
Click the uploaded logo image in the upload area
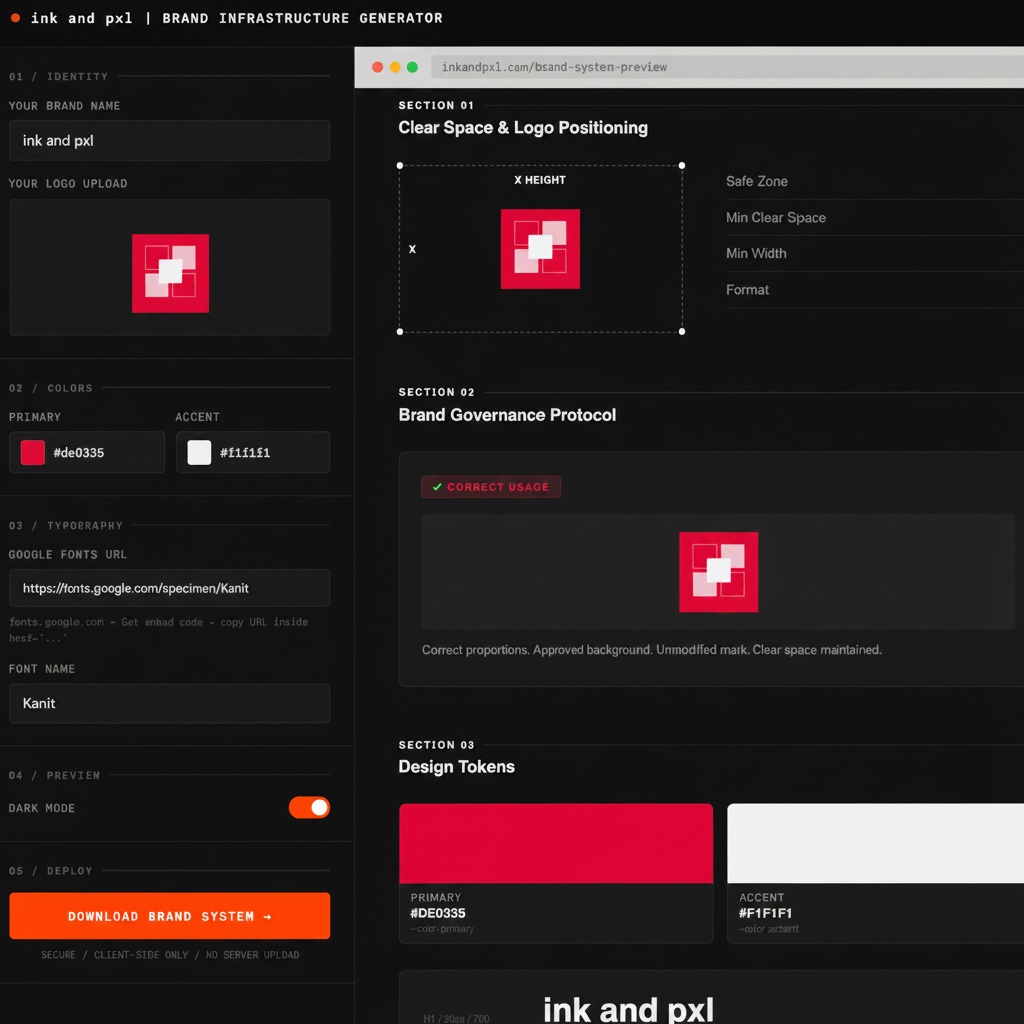[170, 273]
